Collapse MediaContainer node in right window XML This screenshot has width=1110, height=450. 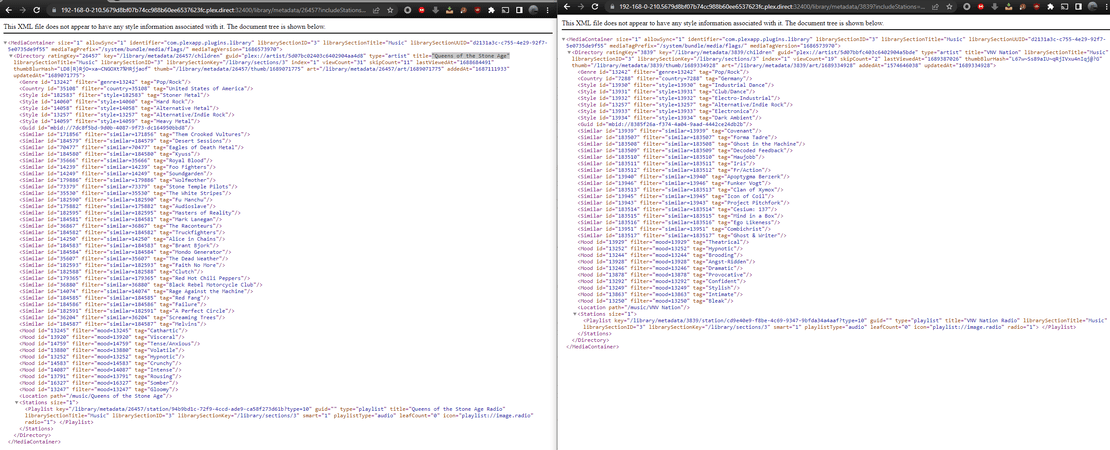[563, 39]
